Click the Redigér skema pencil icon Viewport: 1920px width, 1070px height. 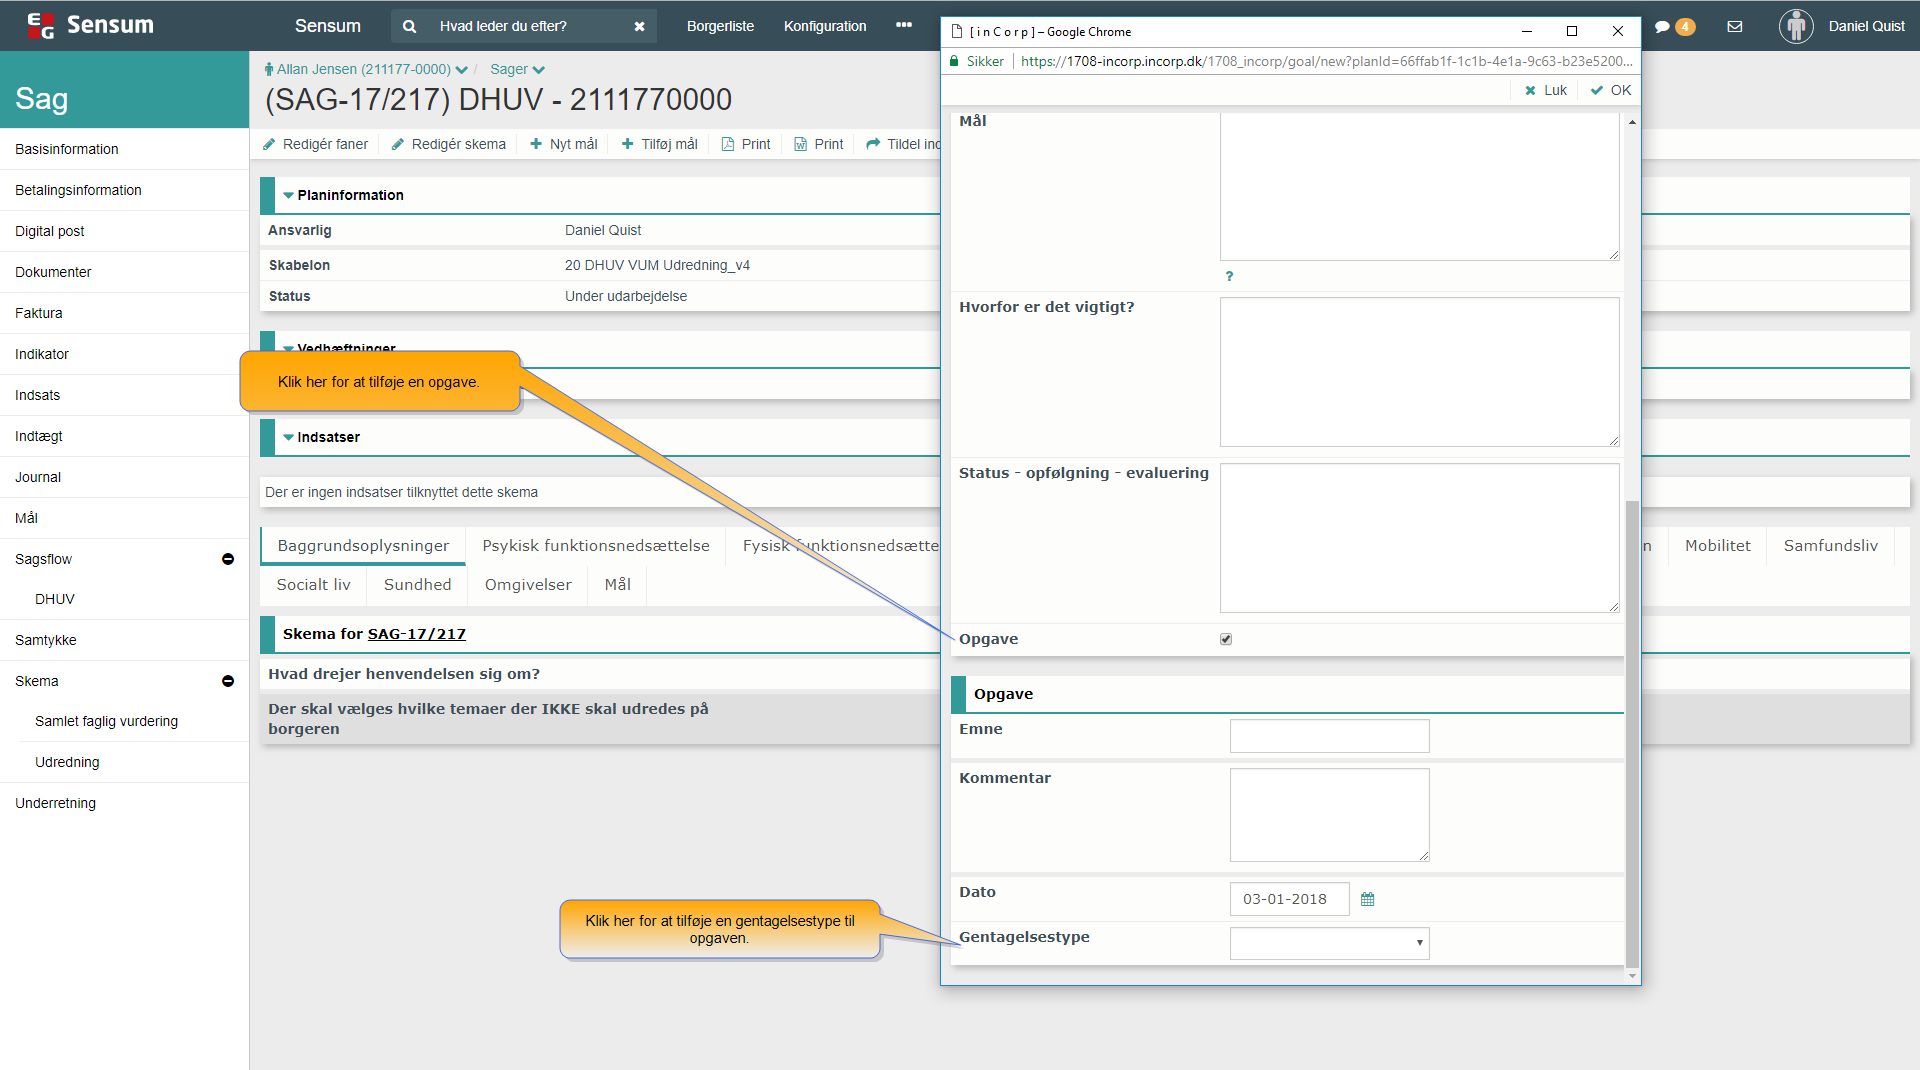pyautogui.click(x=398, y=144)
